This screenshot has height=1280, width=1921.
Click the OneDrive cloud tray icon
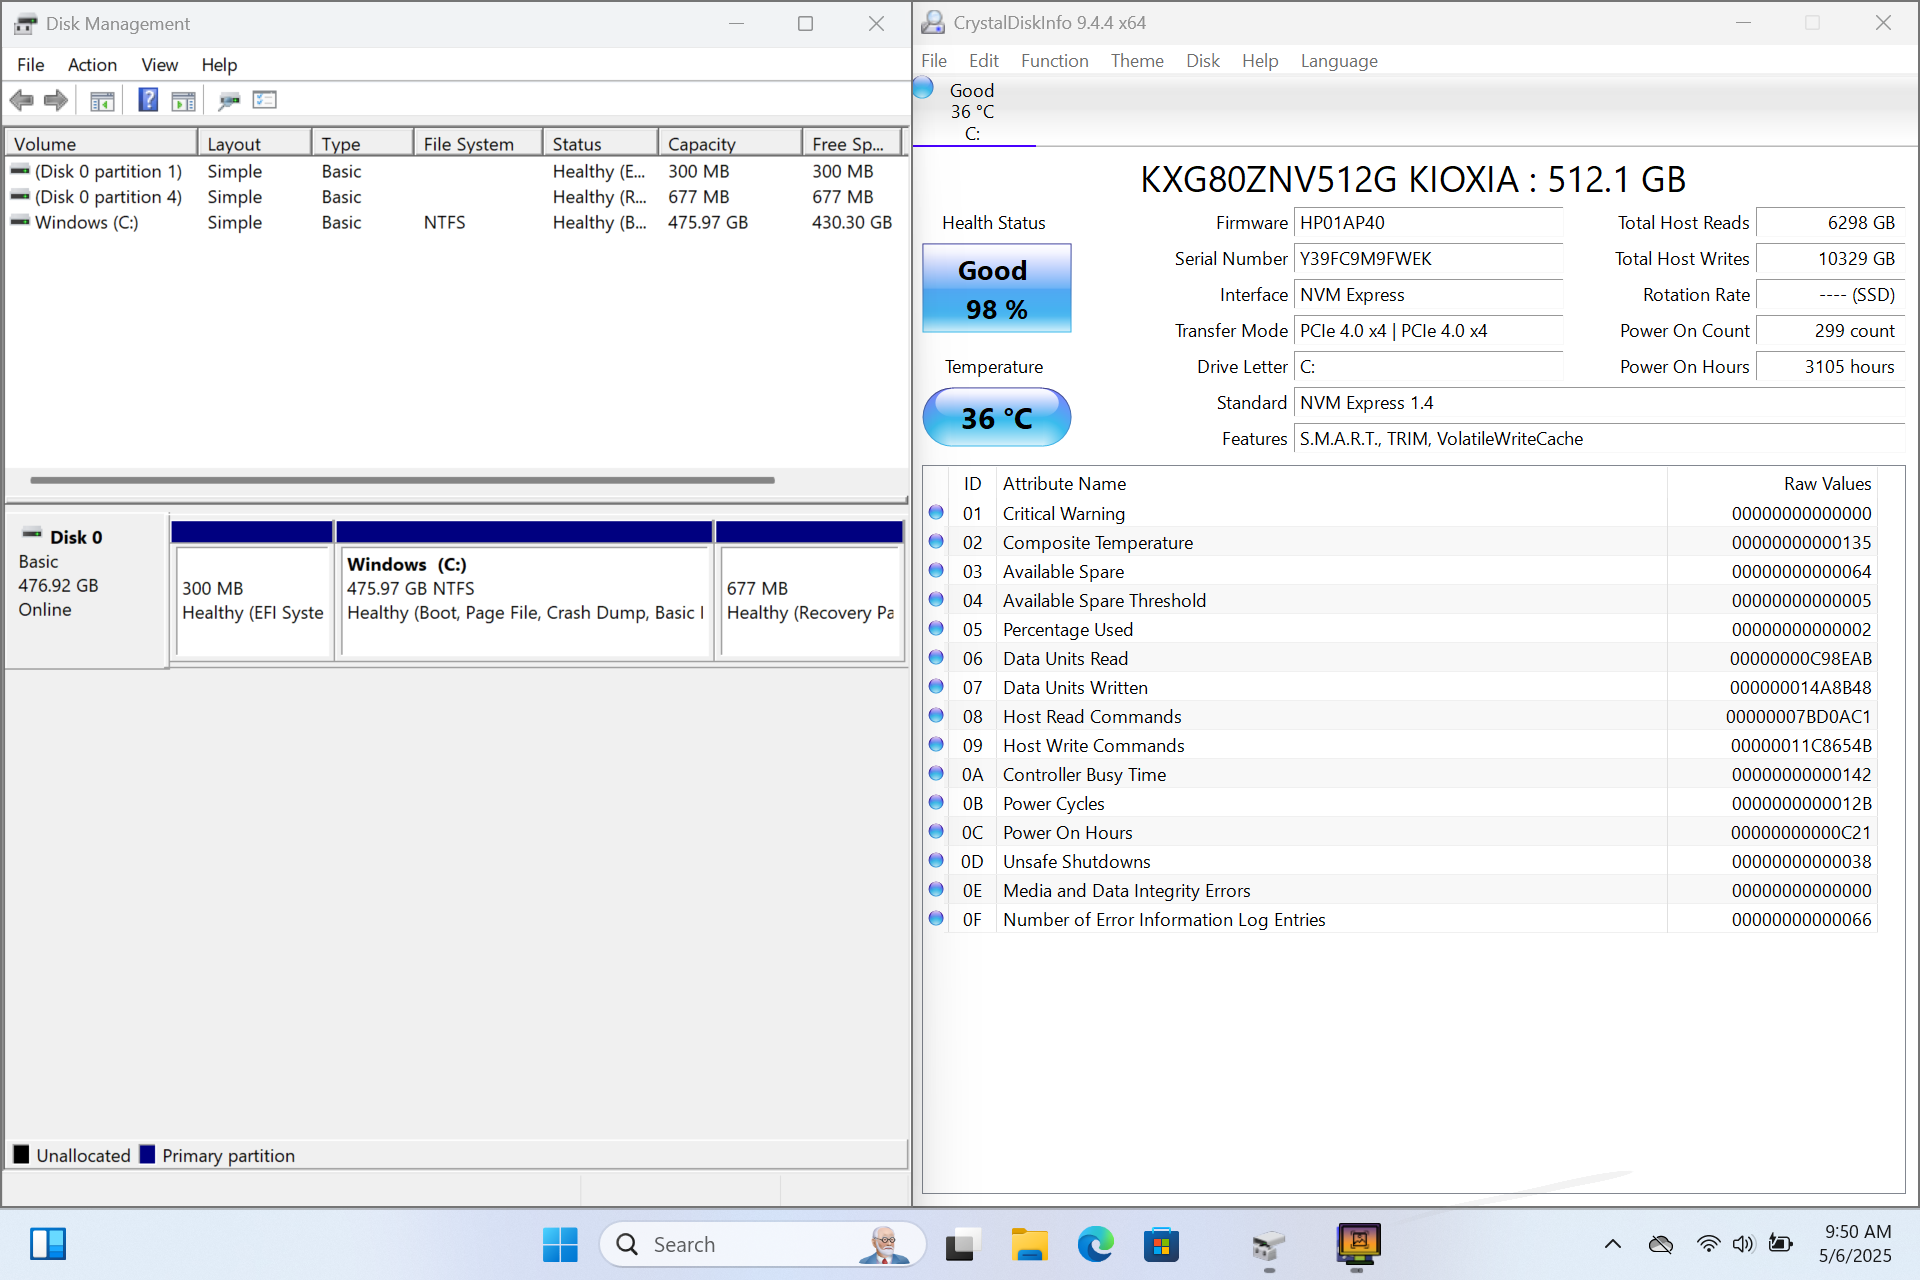pos(1661,1244)
